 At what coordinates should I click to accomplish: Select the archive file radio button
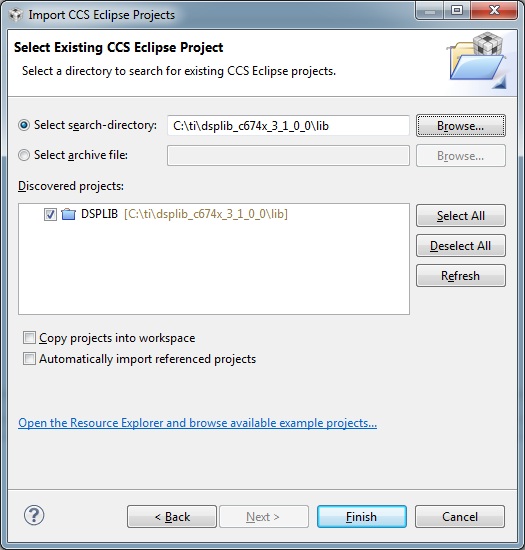click(x=24, y=155)
